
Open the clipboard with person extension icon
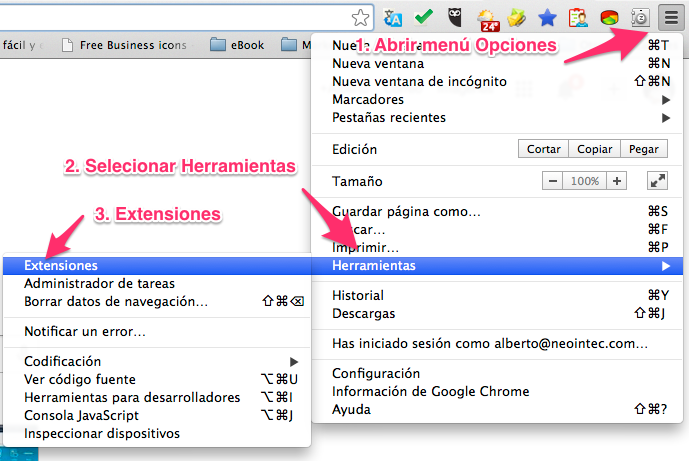[578, 18]
